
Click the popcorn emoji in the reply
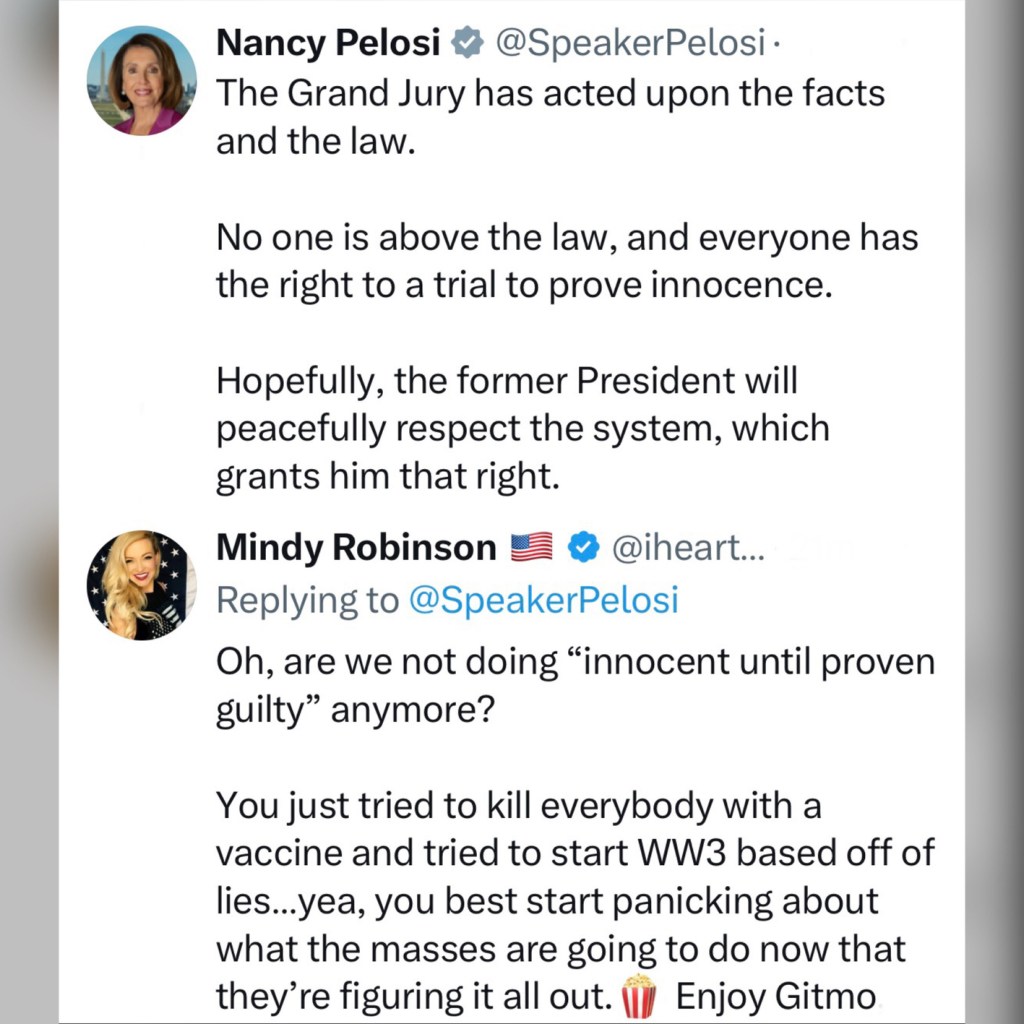[x=639, y=997]
